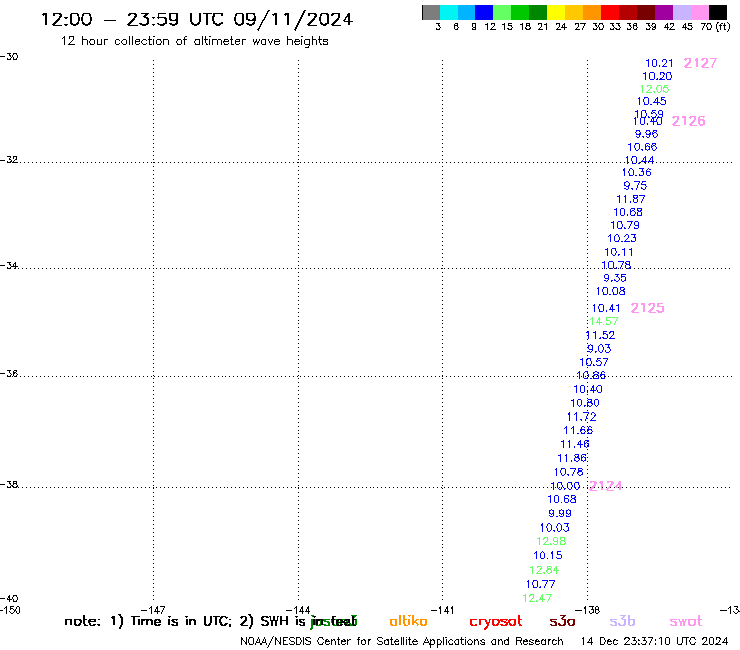Click the dark blue swatch above label 12

pyautogui.click(x=484, y=12)
